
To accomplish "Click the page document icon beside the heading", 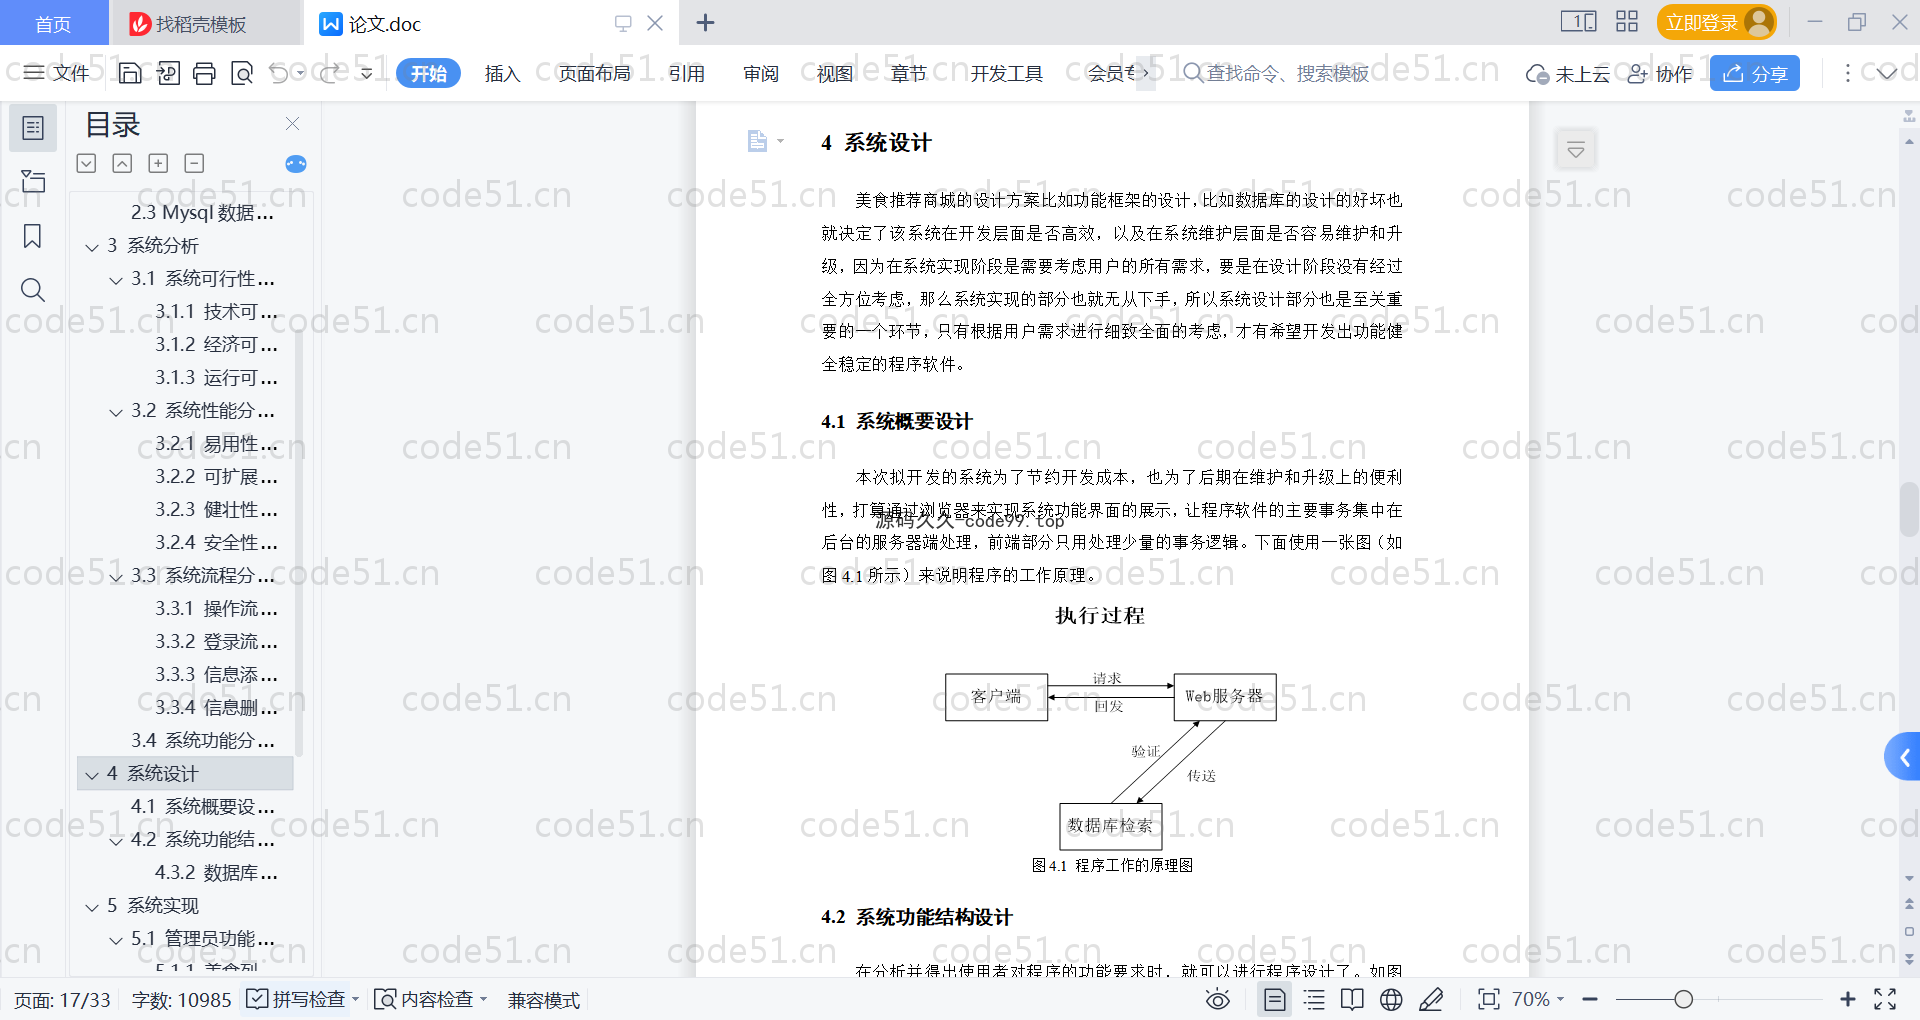I will 757,141.
